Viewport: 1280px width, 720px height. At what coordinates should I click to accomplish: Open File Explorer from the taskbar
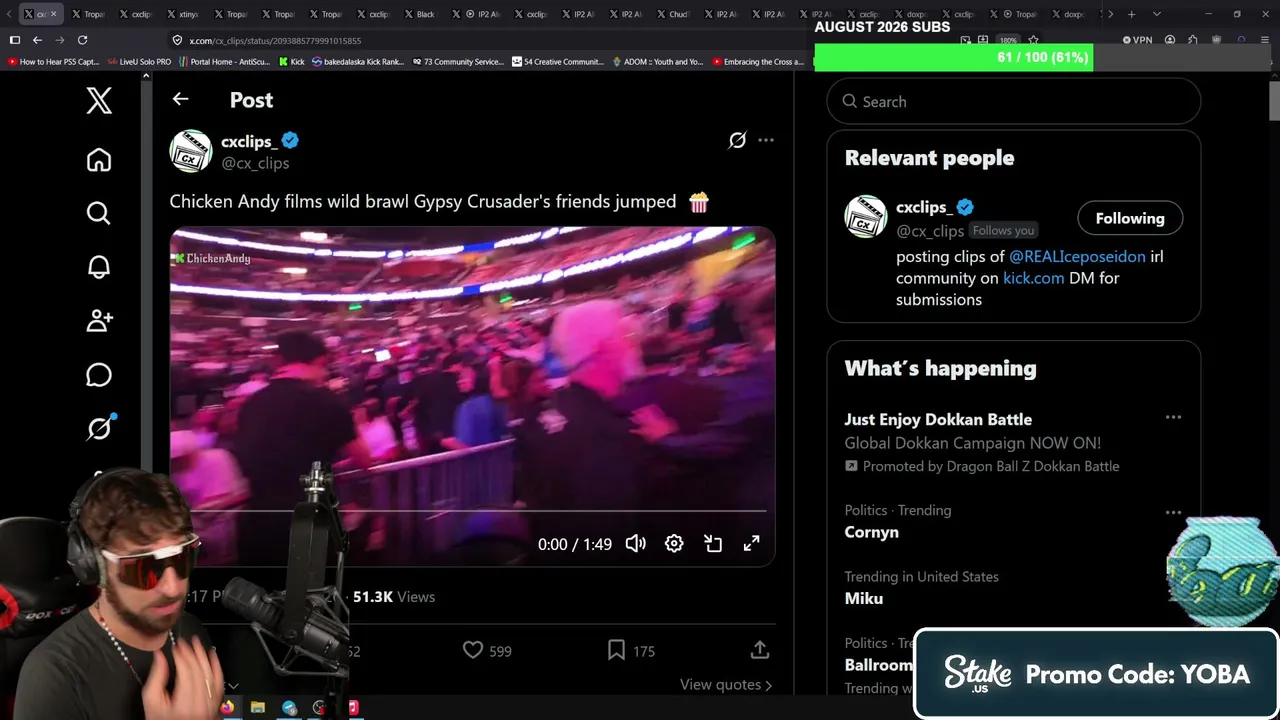[x=257, y=707]
